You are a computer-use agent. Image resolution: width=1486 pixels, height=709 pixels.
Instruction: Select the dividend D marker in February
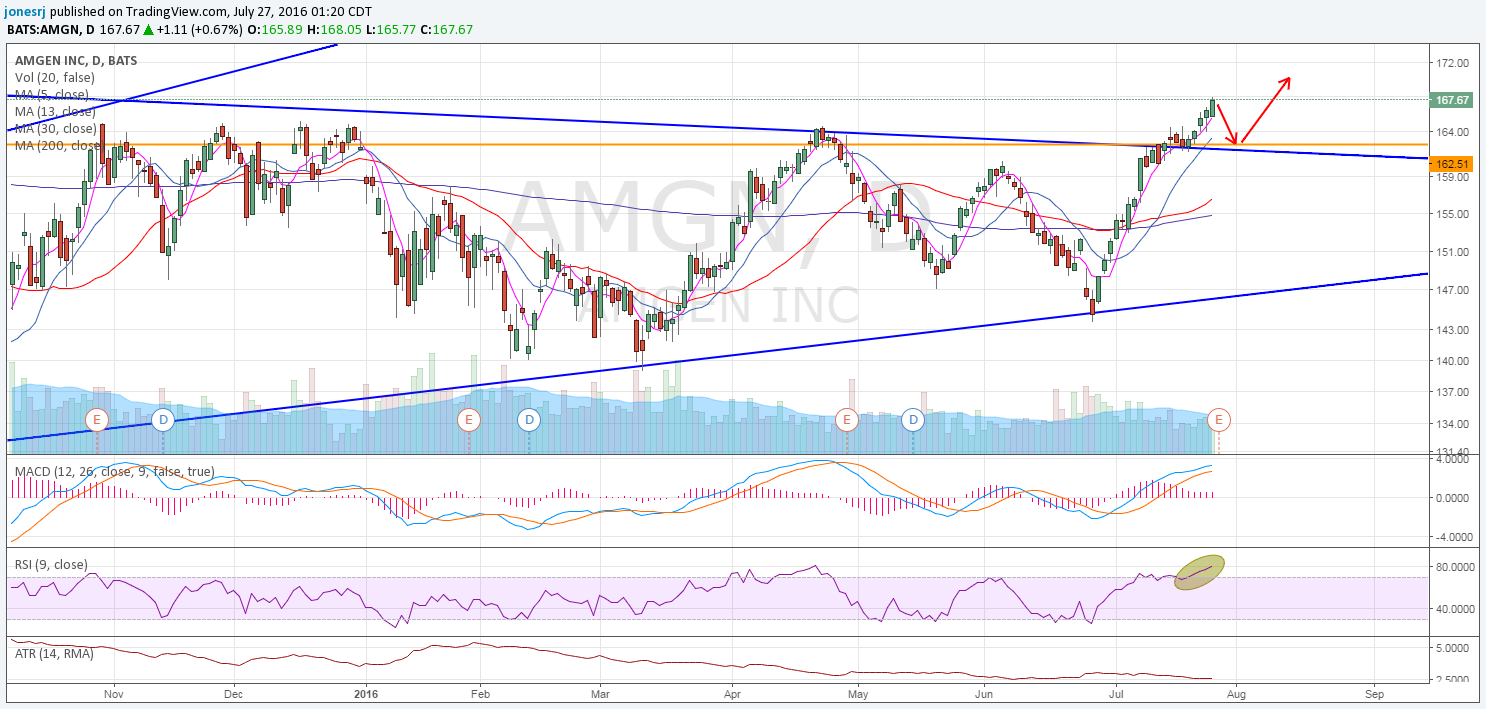(528, 419)
